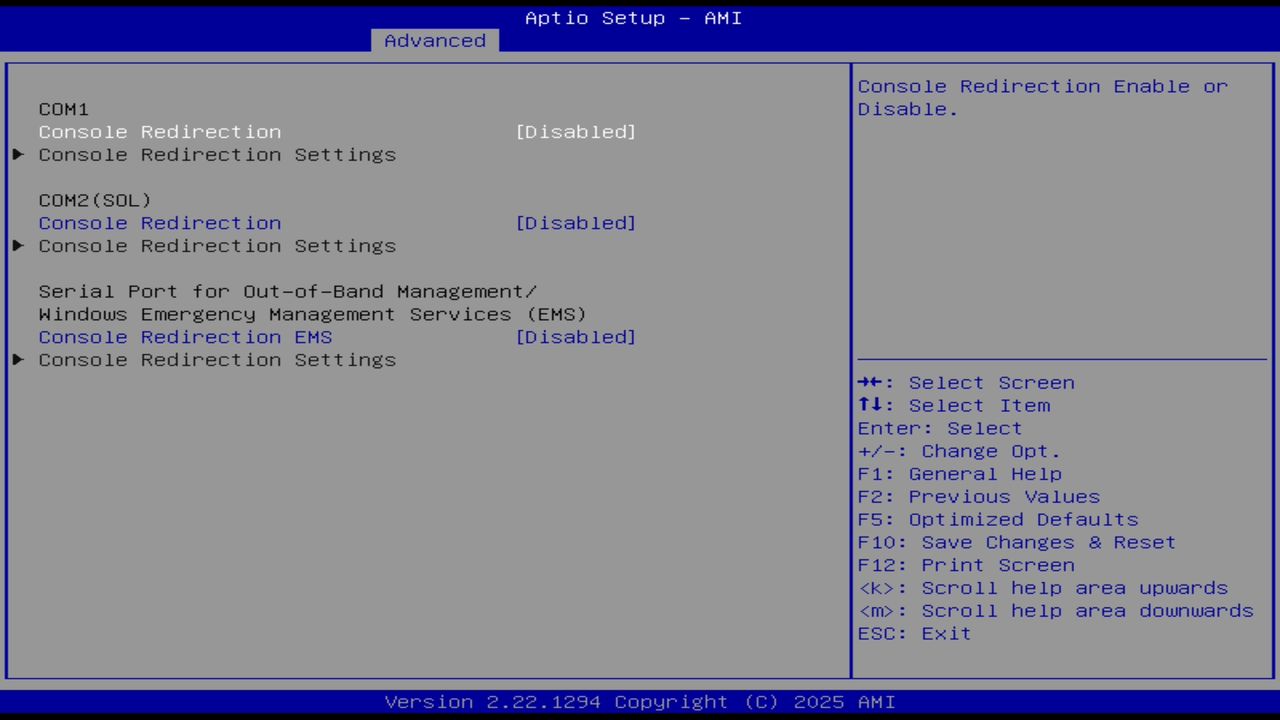The width and height of the screenshot is (1280, 720).
Task: Select the Serial Port Out-of-Band Management label
Action: pos(288,291)
